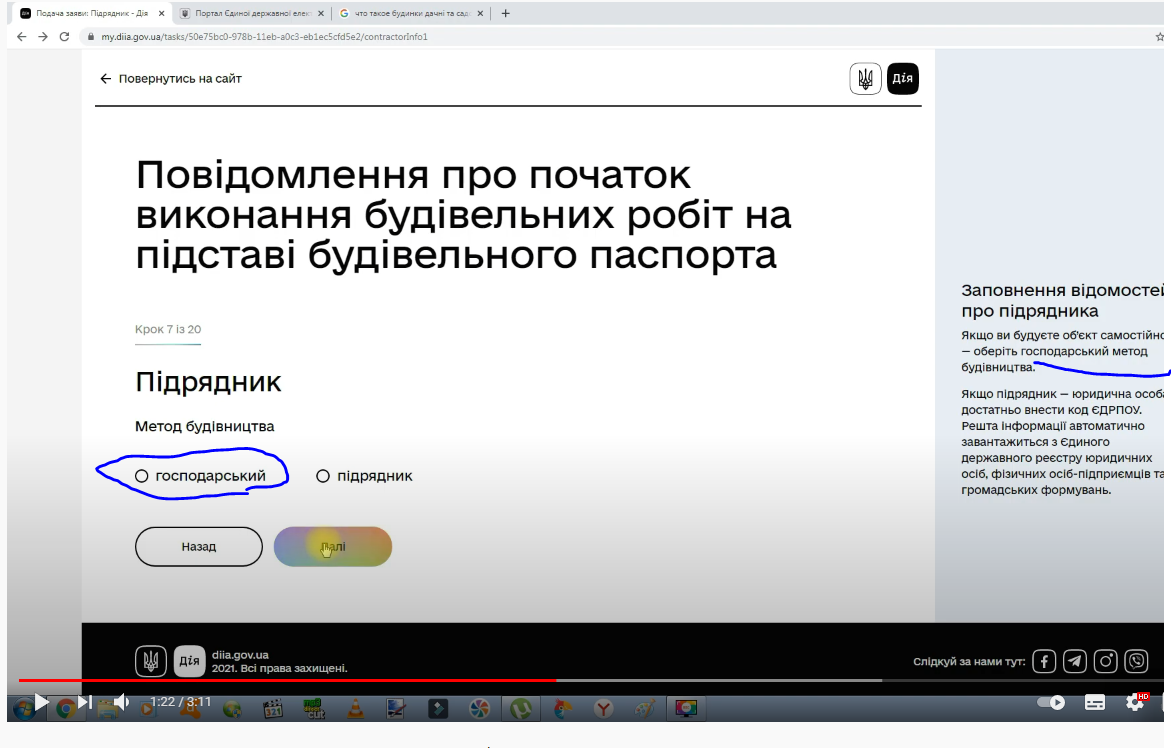The height and width of the screenshot is (748, 1171).
Task: Click the Повернутись на сайт link
Action: pyautogui.click(x=171, y=78)
